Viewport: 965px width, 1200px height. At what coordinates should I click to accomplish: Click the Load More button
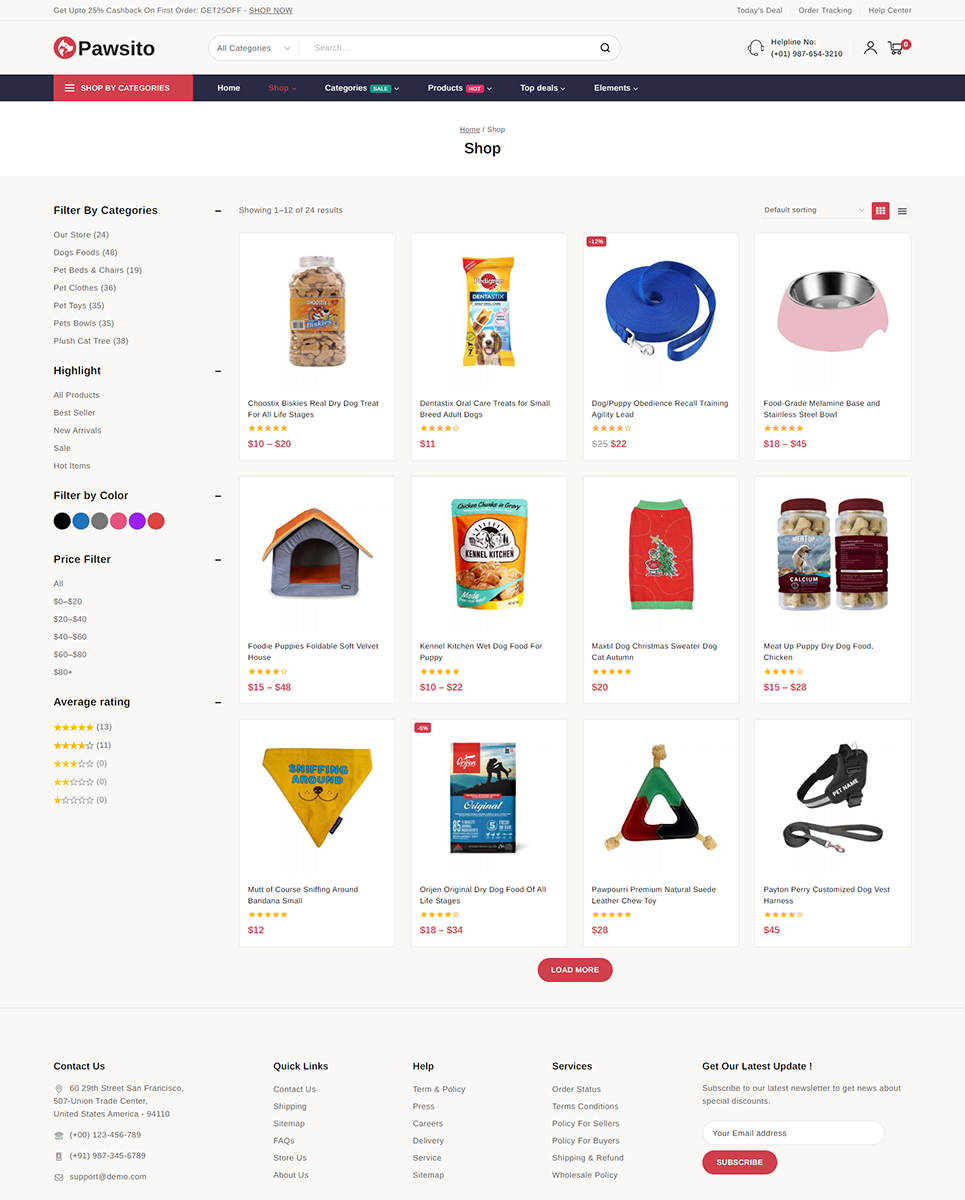tap(575, 970)
